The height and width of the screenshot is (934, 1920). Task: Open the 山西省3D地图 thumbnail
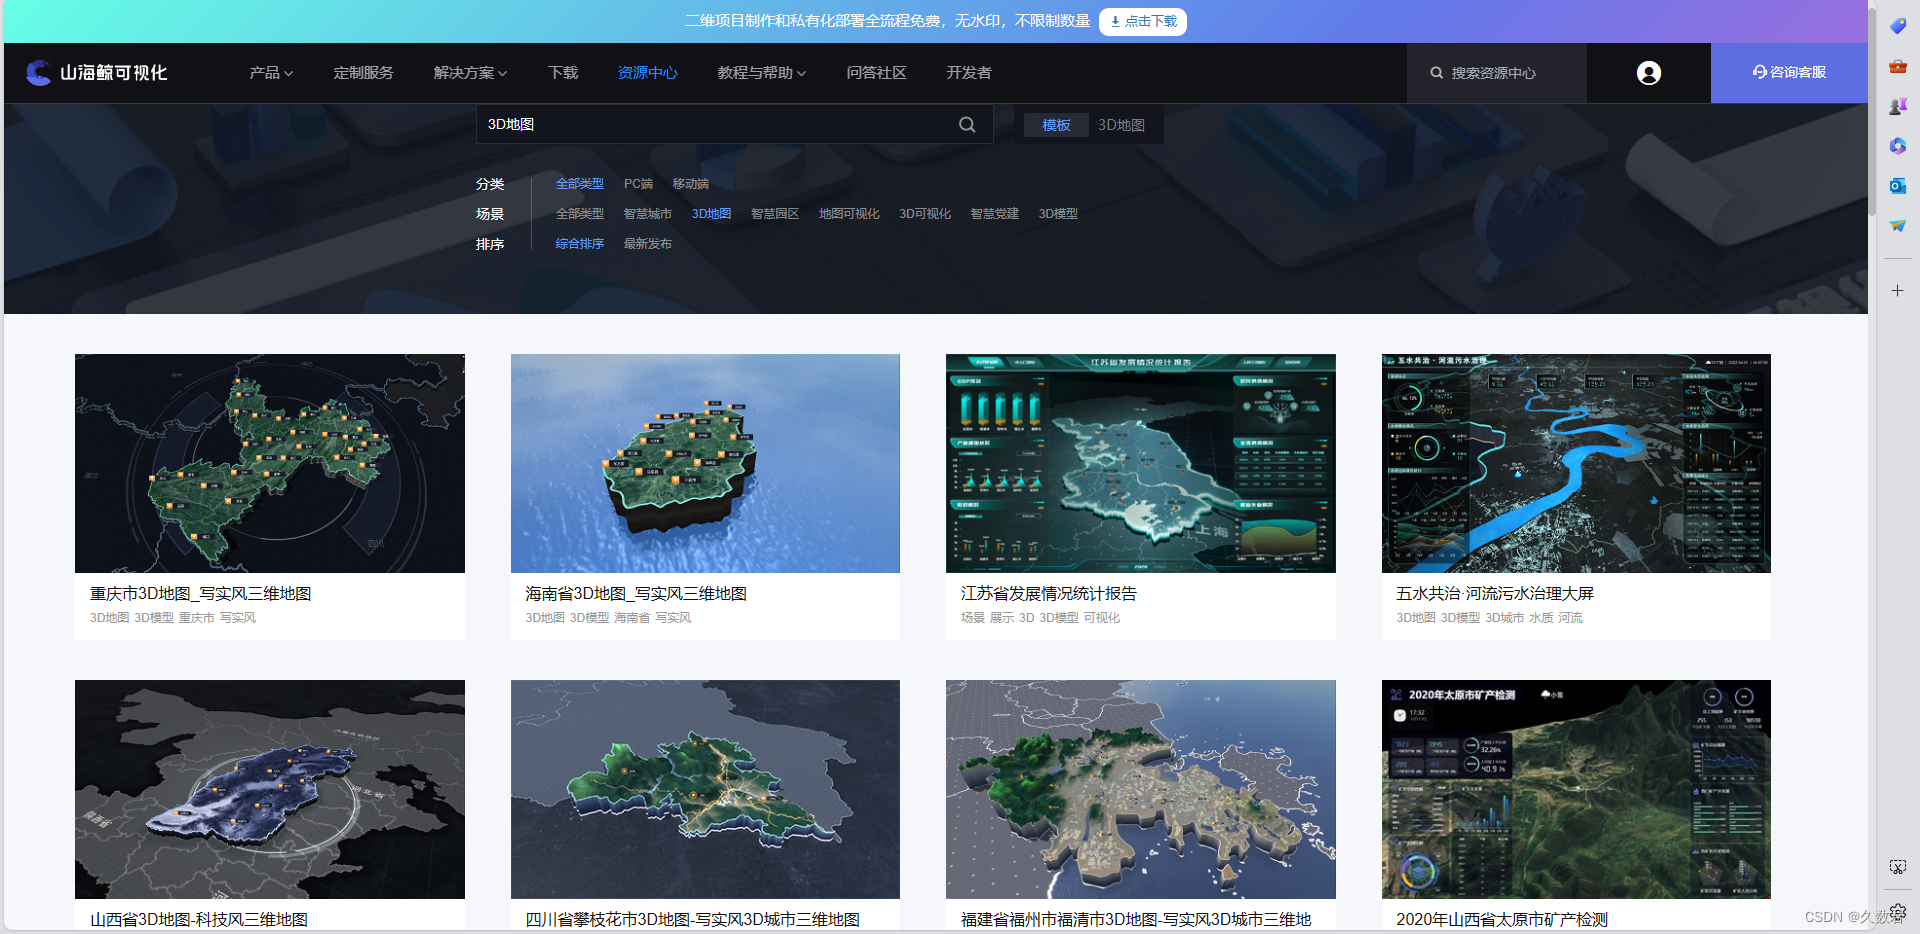270,789
